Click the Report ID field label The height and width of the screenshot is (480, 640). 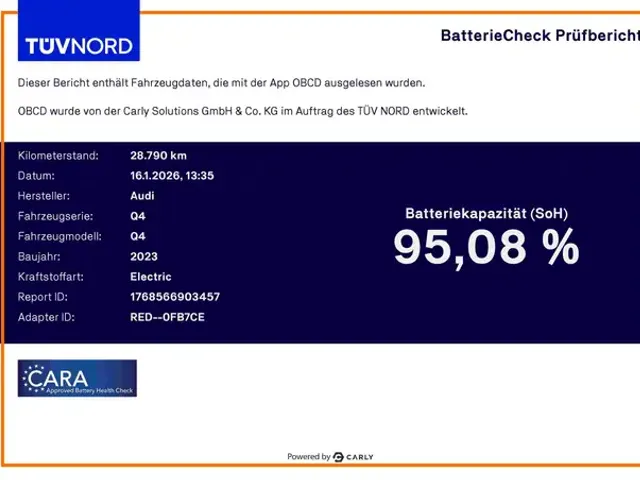pos(43,297)
